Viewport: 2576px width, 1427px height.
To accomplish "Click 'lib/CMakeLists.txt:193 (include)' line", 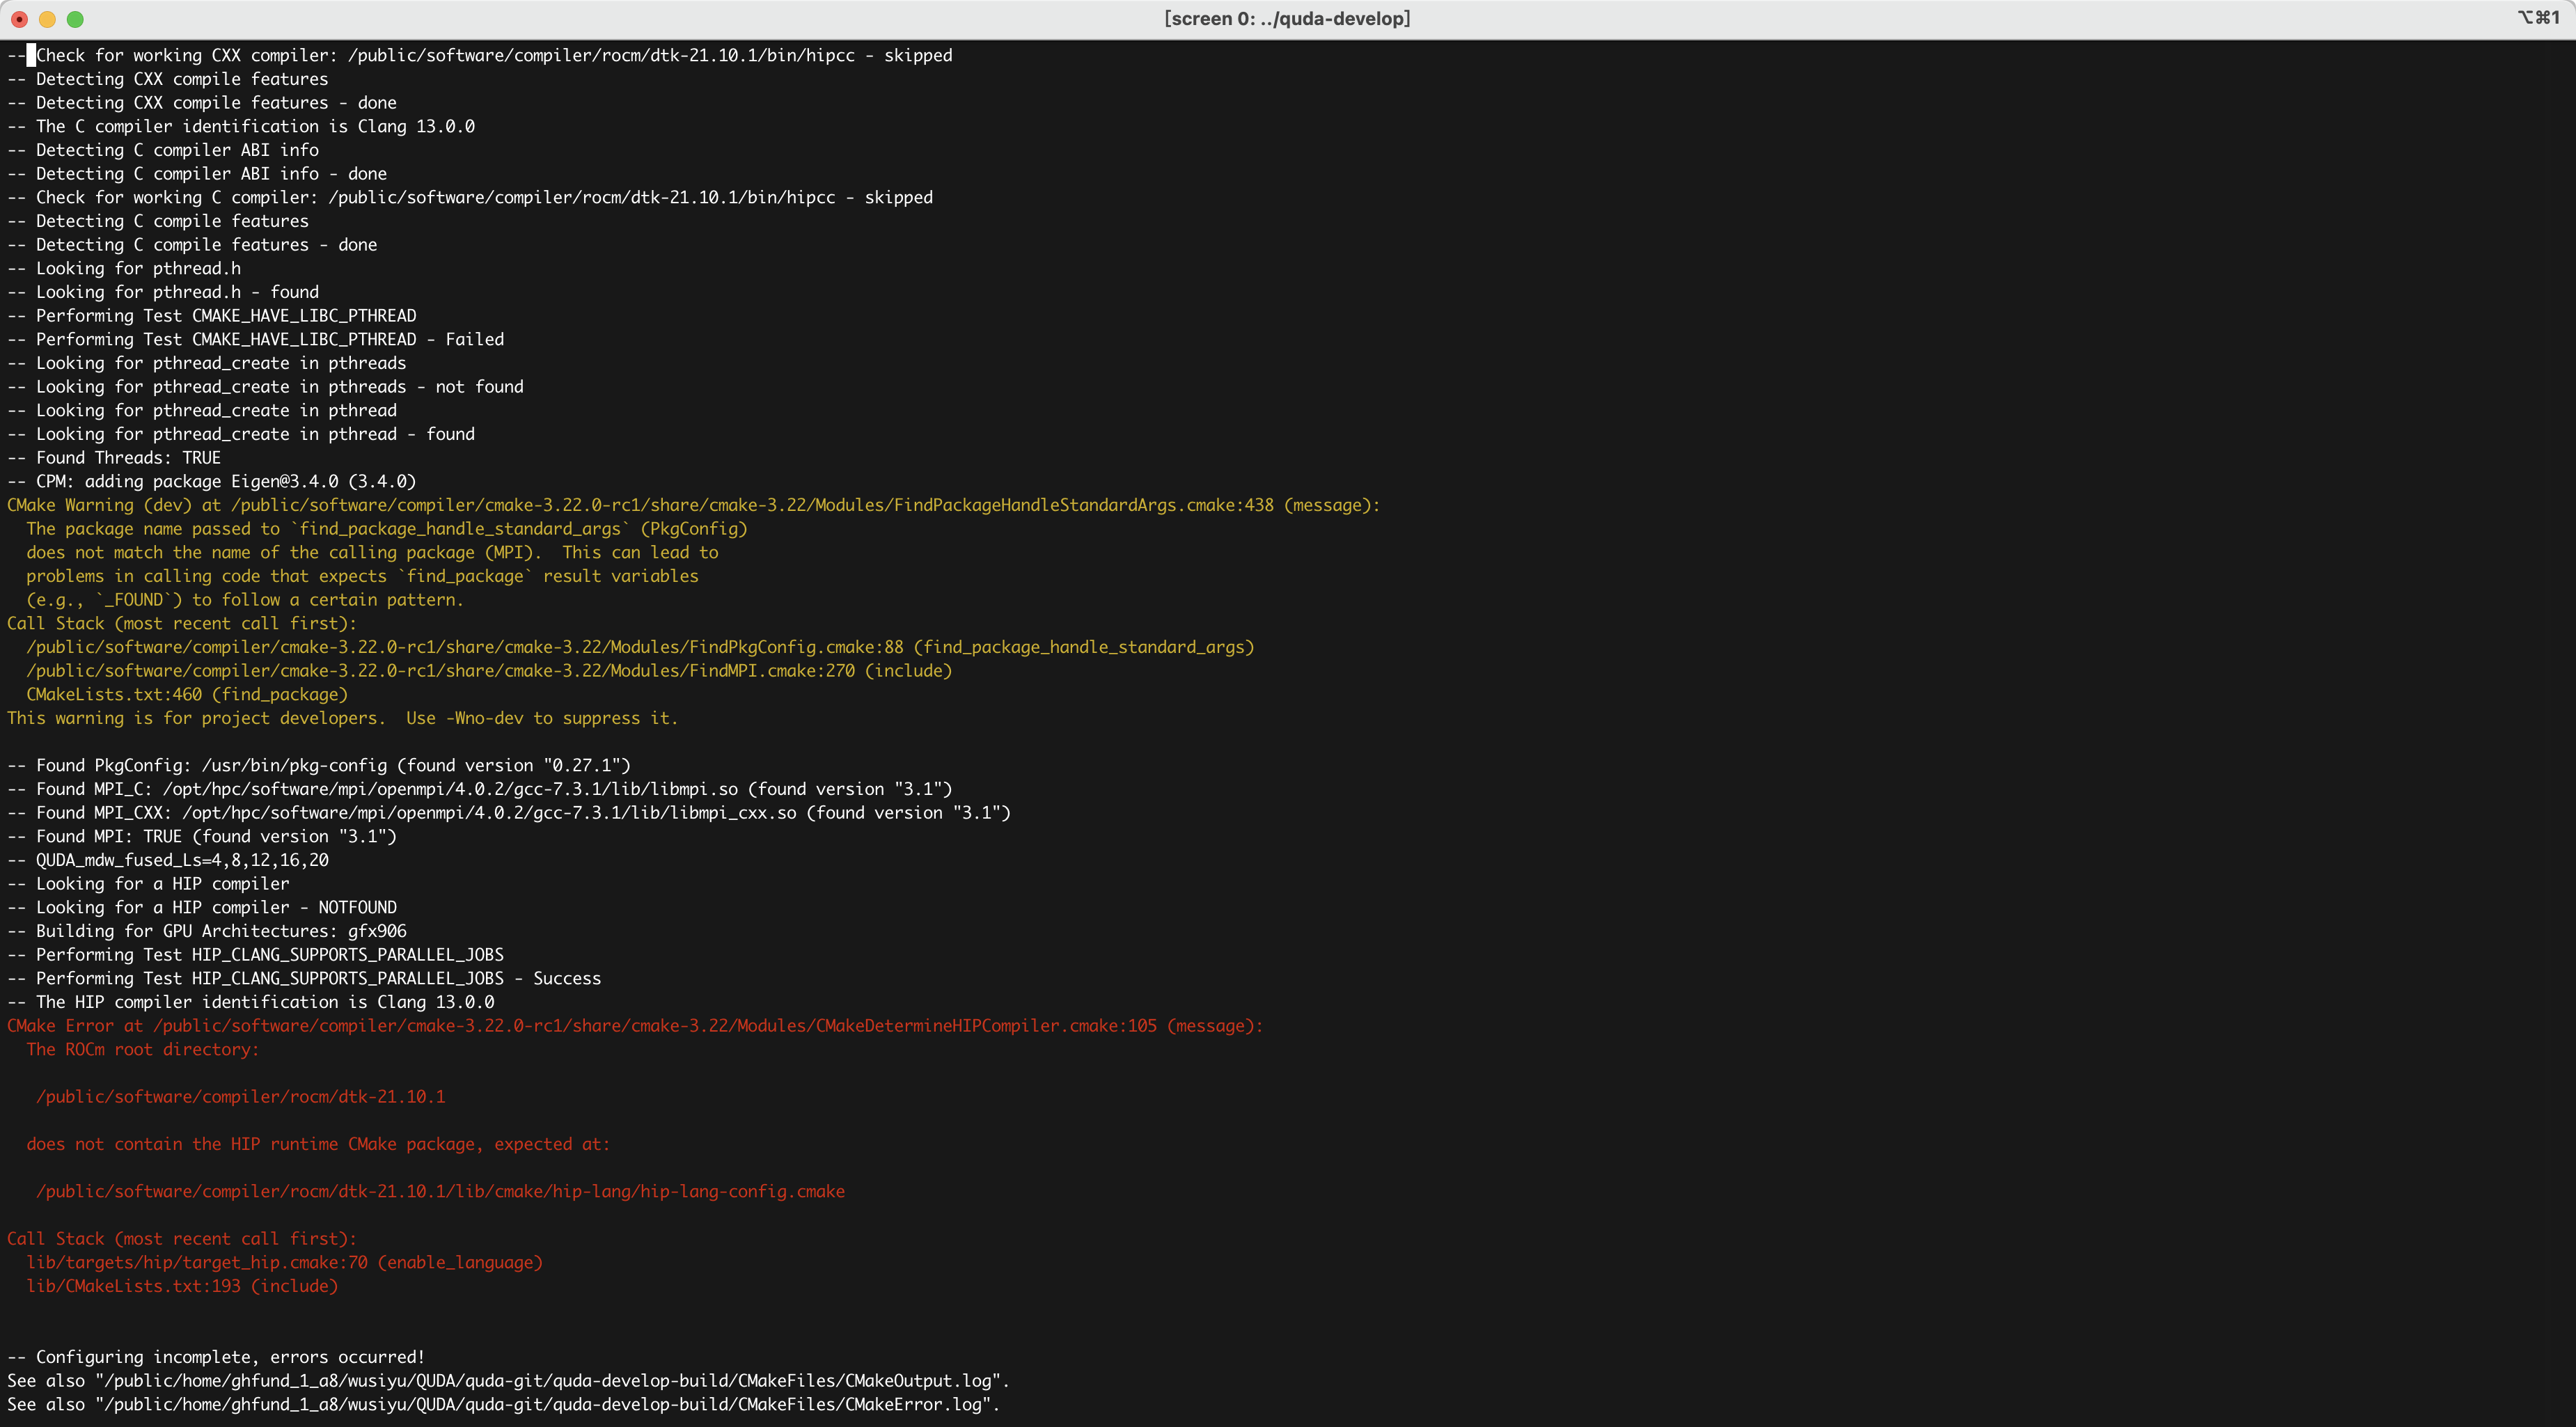I will 182,1286.
